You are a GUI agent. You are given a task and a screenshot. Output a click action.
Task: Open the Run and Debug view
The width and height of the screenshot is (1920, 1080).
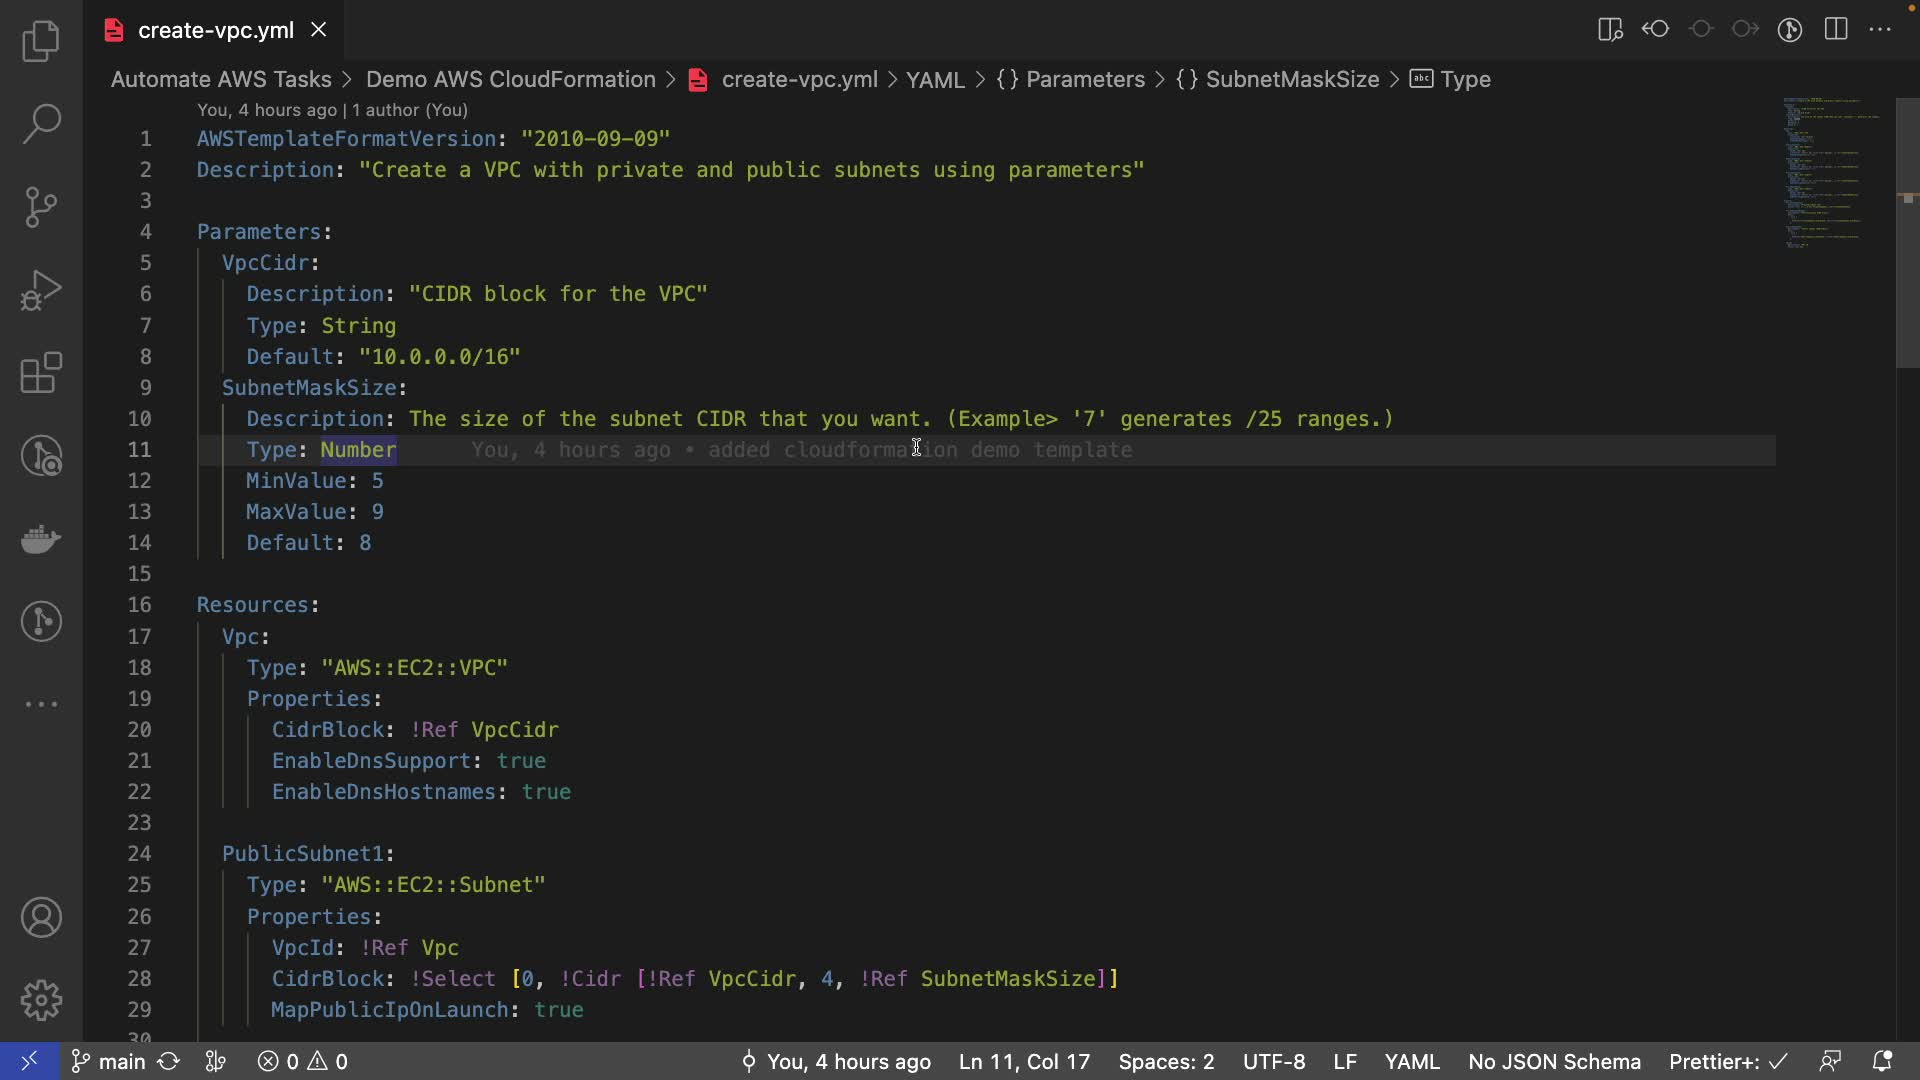point(41,290)
